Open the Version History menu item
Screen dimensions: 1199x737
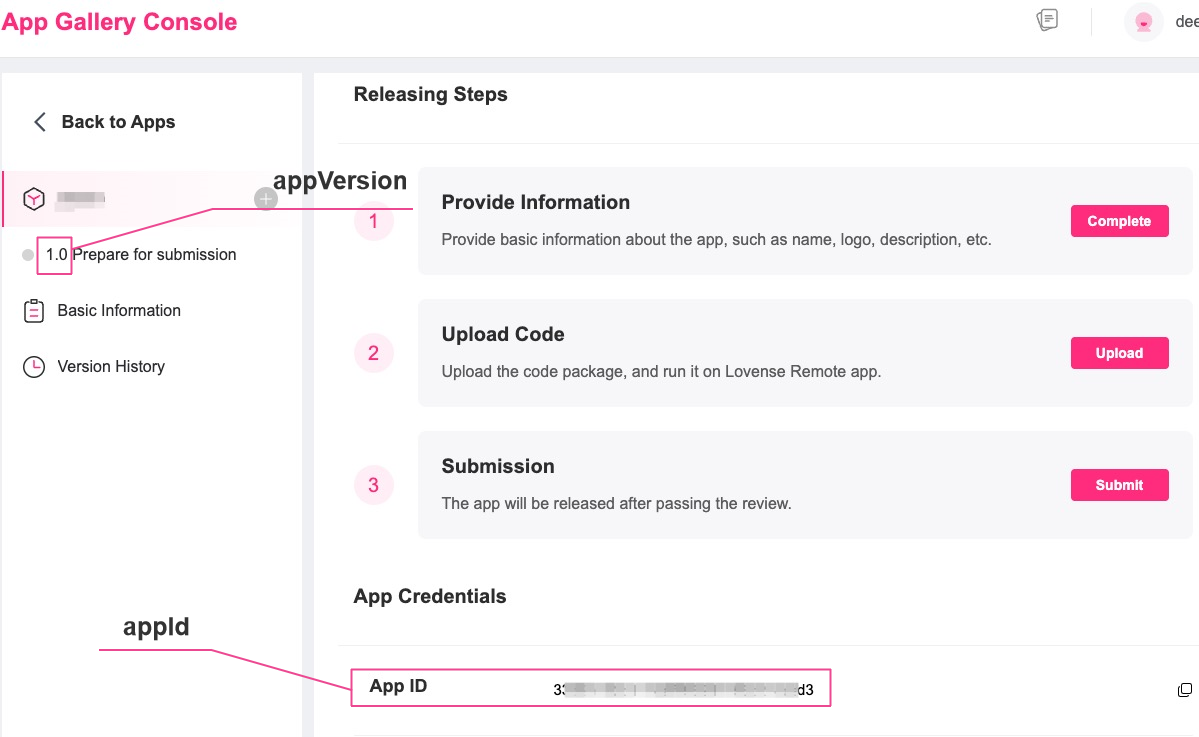pos(111,367)
